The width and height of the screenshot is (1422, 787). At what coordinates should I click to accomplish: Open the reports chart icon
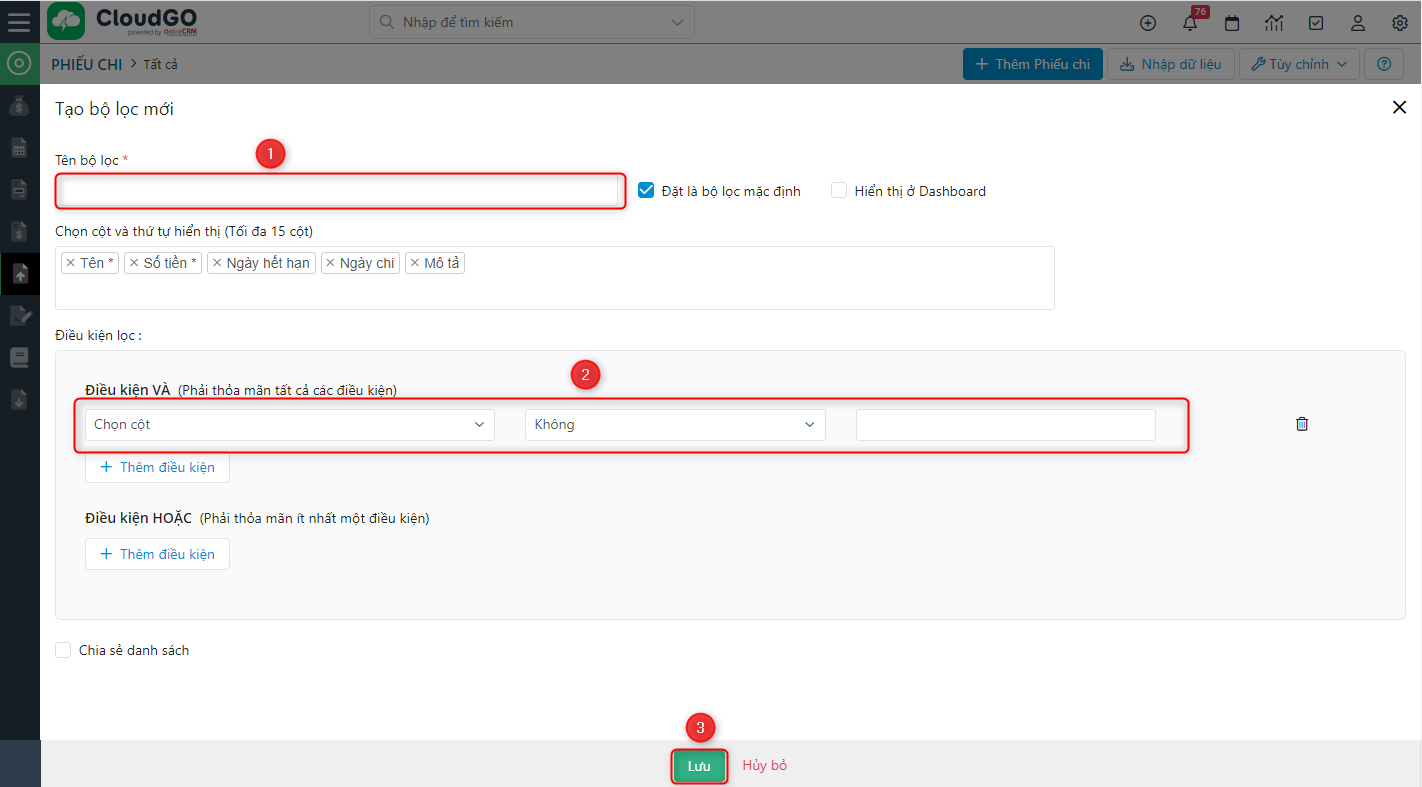[1274, 22]
